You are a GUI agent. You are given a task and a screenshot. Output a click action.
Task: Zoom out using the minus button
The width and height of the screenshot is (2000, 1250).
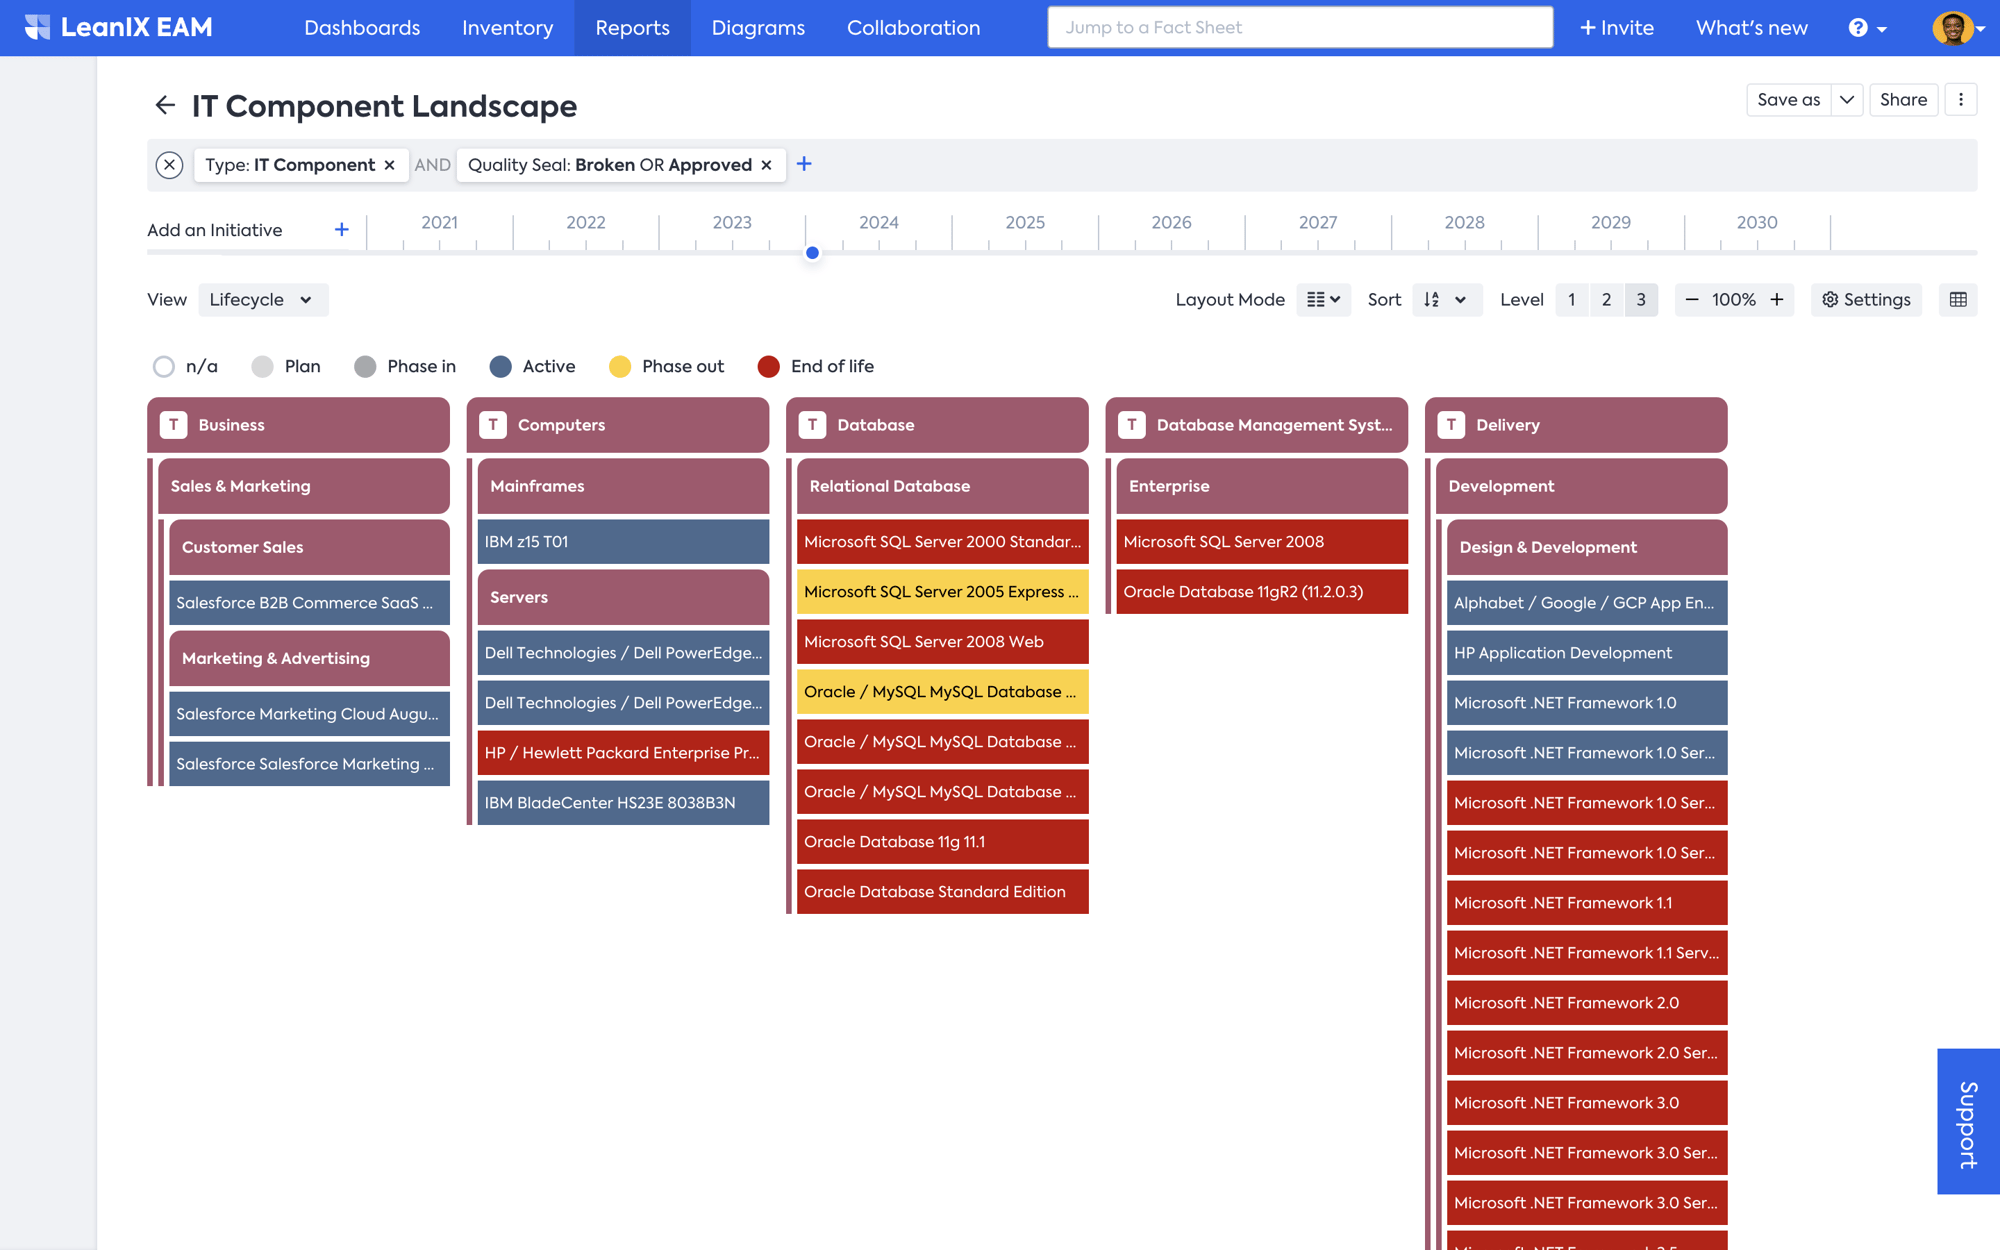tap(1692, 300)
